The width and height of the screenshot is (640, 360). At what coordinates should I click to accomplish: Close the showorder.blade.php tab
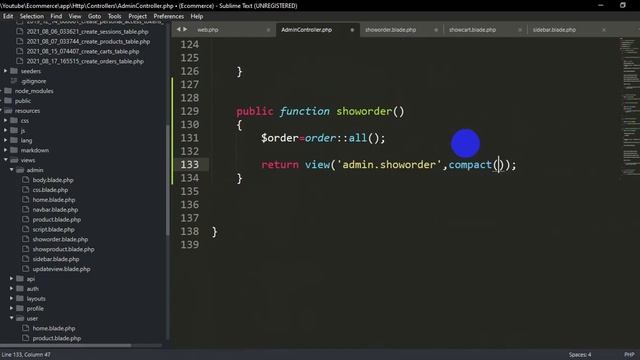[436, 30]
